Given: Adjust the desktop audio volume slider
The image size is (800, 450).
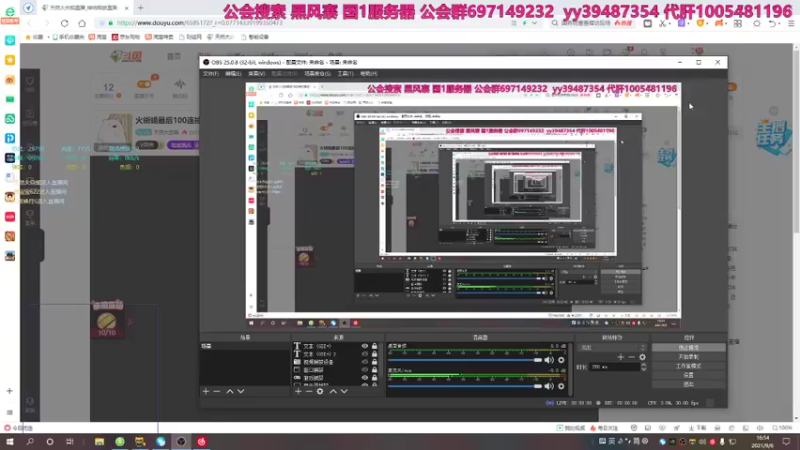Looking at the screenshot, I should 465,360.
